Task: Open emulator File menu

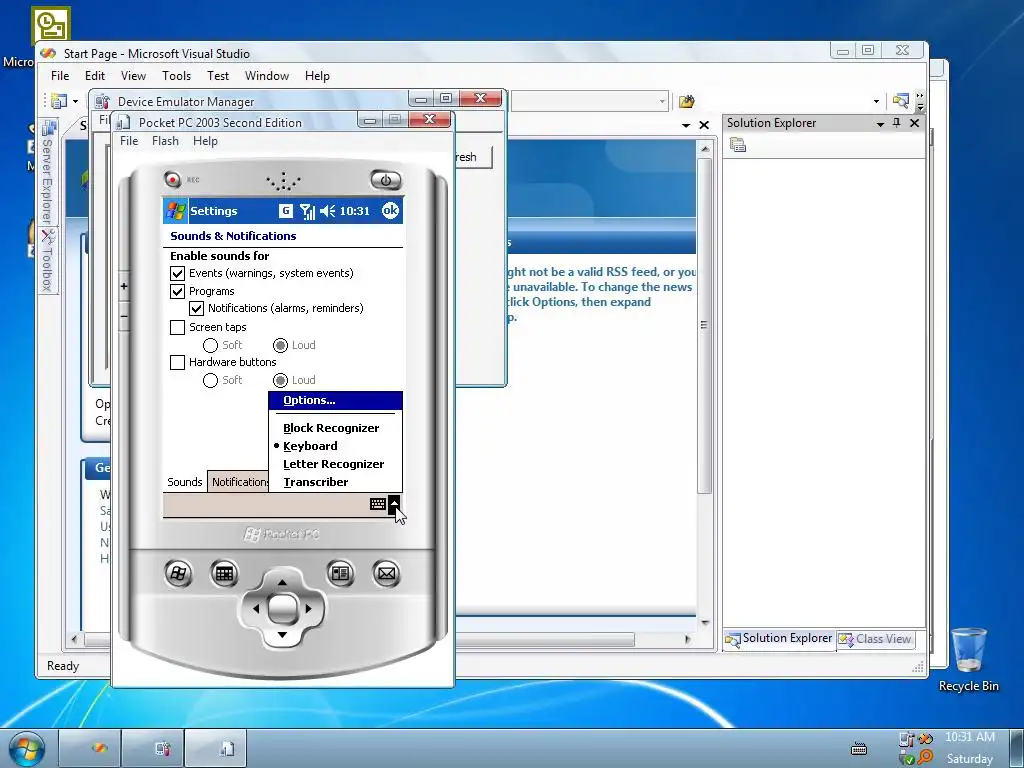Action: [x=129, y=141]
